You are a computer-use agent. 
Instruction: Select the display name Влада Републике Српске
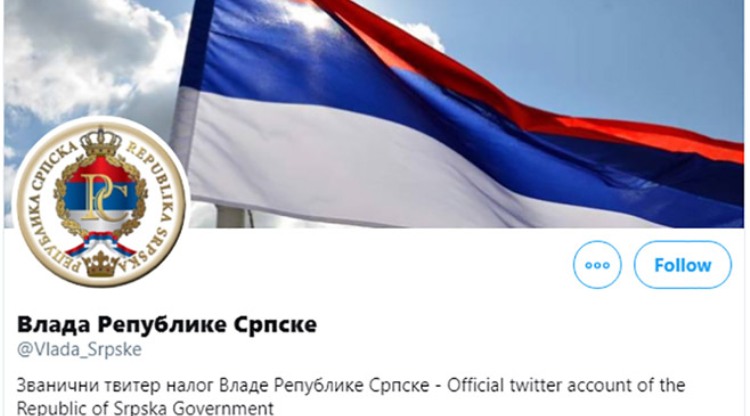click(x=167, y=325)
